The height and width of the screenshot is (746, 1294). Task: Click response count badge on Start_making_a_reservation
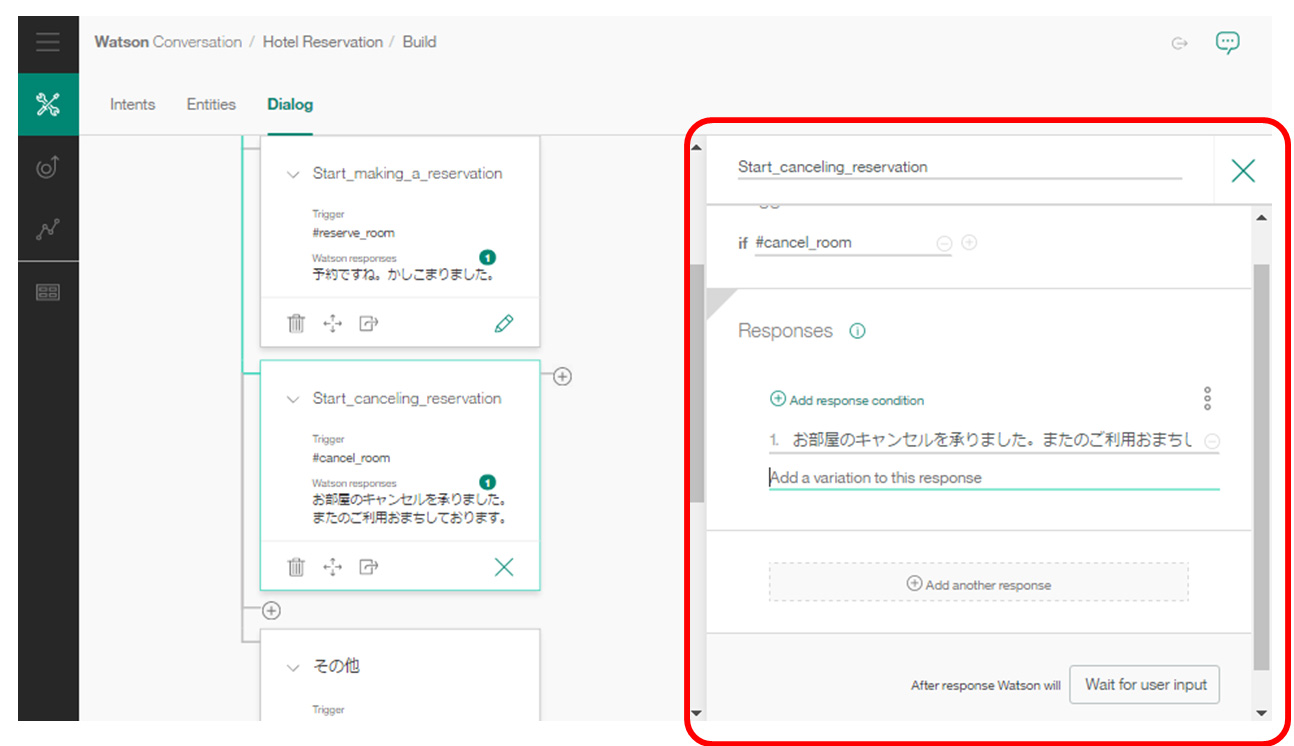[488, 258]
